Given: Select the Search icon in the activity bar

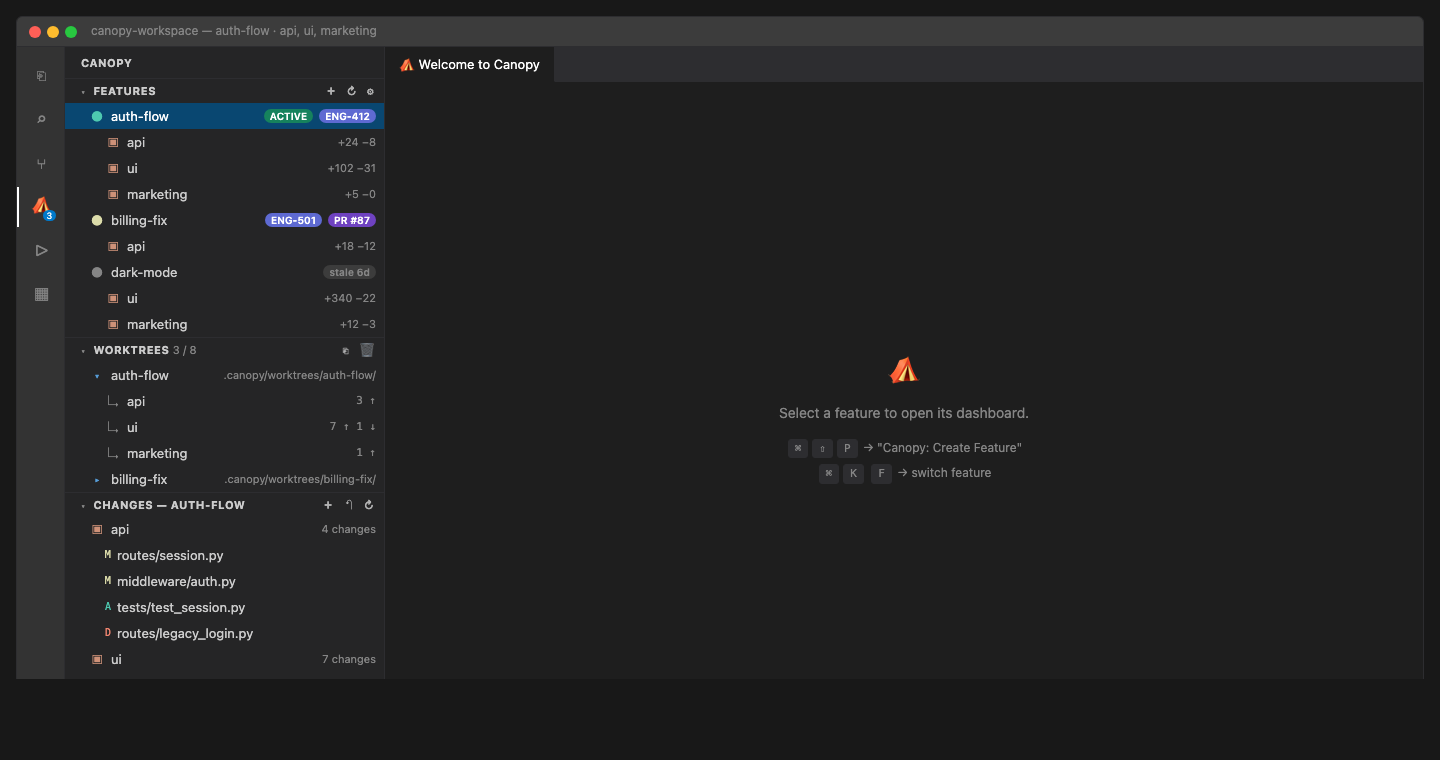Looking at the screenshot, I should tap(41, 119).
